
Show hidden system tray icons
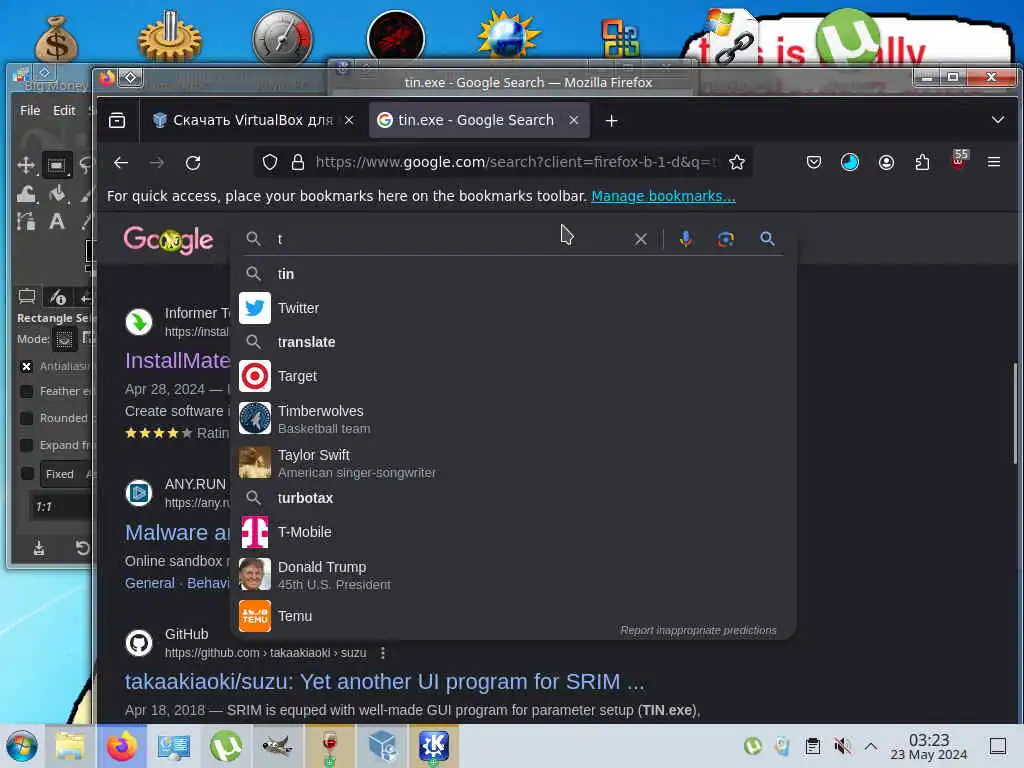click(x=871, y=746)
